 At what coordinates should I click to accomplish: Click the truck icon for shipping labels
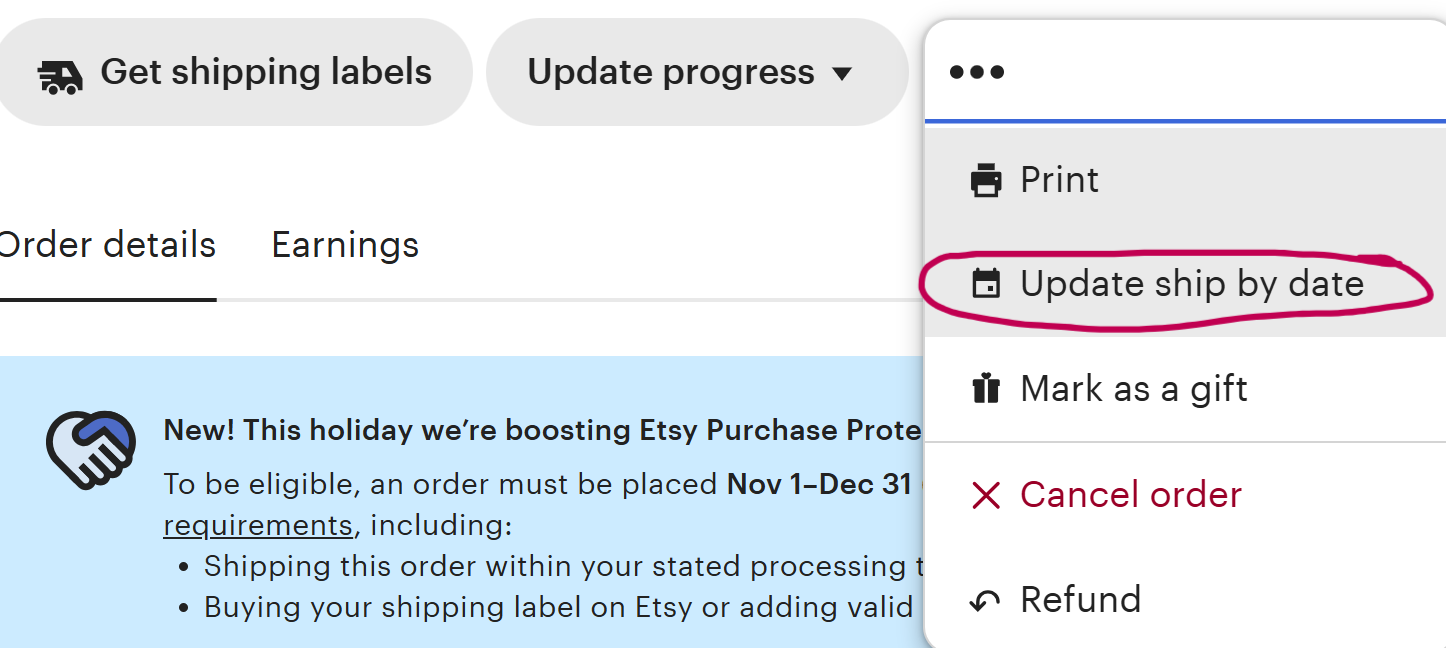(60, 75)
